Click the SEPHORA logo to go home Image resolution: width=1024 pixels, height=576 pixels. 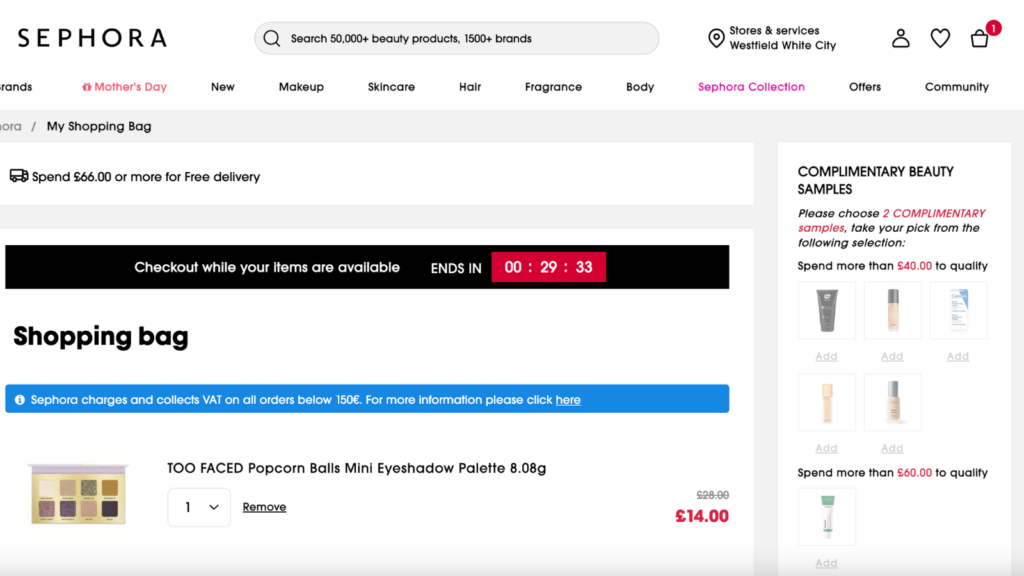[x=90, y=38]
